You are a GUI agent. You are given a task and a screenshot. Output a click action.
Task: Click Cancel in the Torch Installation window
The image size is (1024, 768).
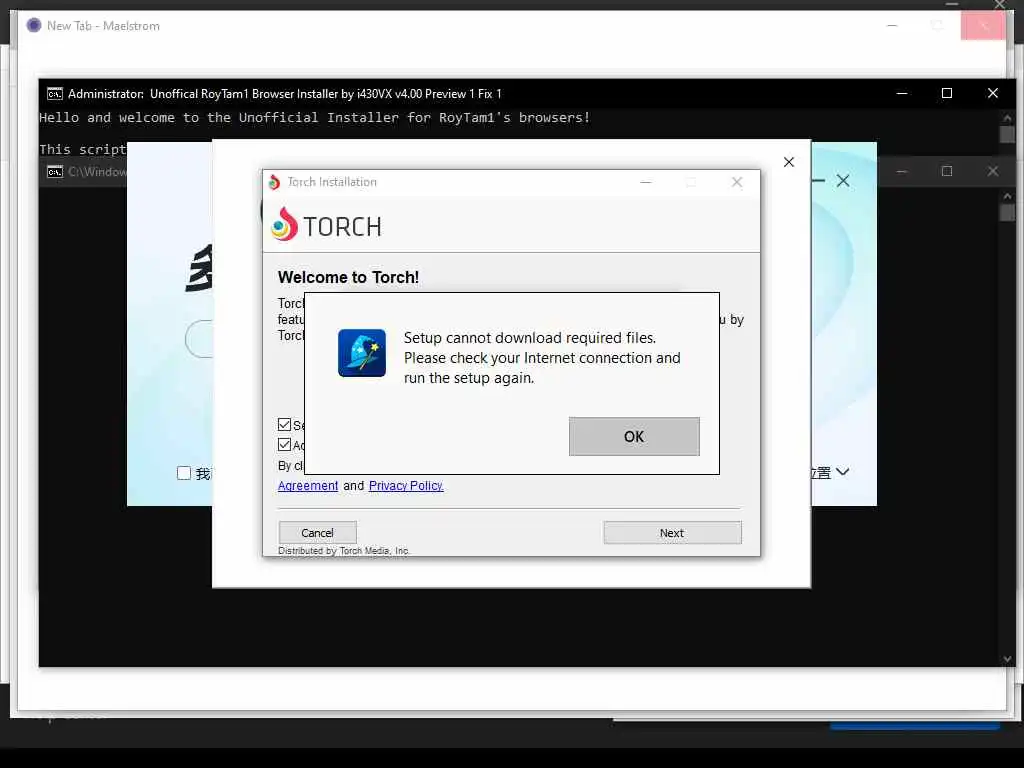[x=317, y=533]
